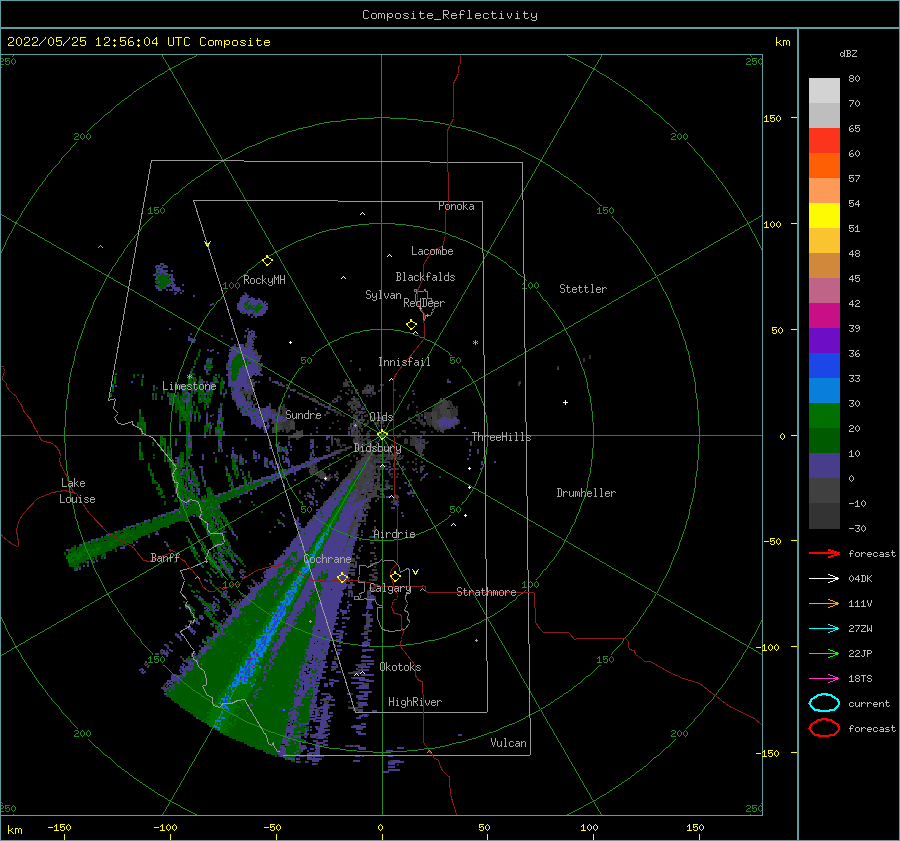Image resolution: width=900 pixels, height=841 pixels.
Task: Select the magenta 39–42 dBZ swatch
Action: (x=824, y=316)
